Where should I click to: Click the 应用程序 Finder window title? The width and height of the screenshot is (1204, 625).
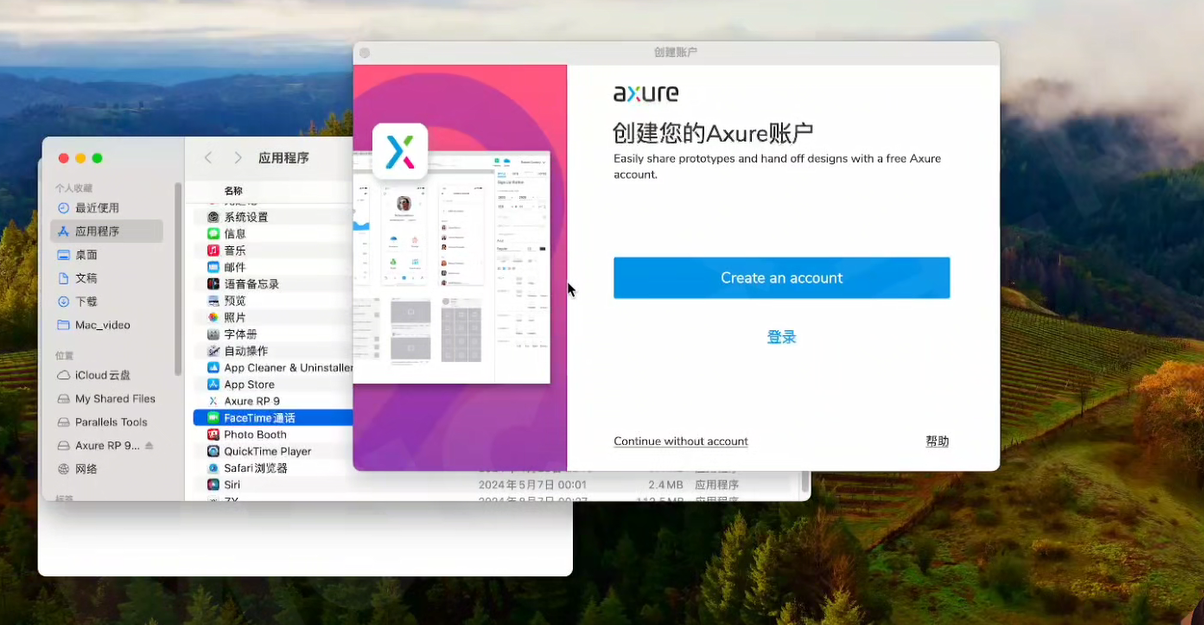[283, 158]
